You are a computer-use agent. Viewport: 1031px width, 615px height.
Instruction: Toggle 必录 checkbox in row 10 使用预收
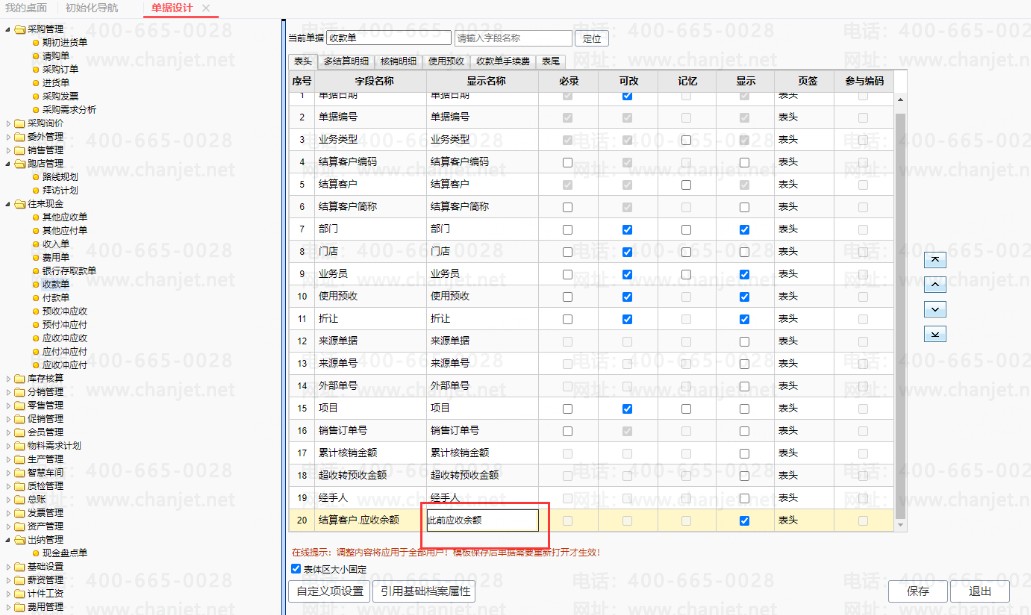tap(567, 297)
